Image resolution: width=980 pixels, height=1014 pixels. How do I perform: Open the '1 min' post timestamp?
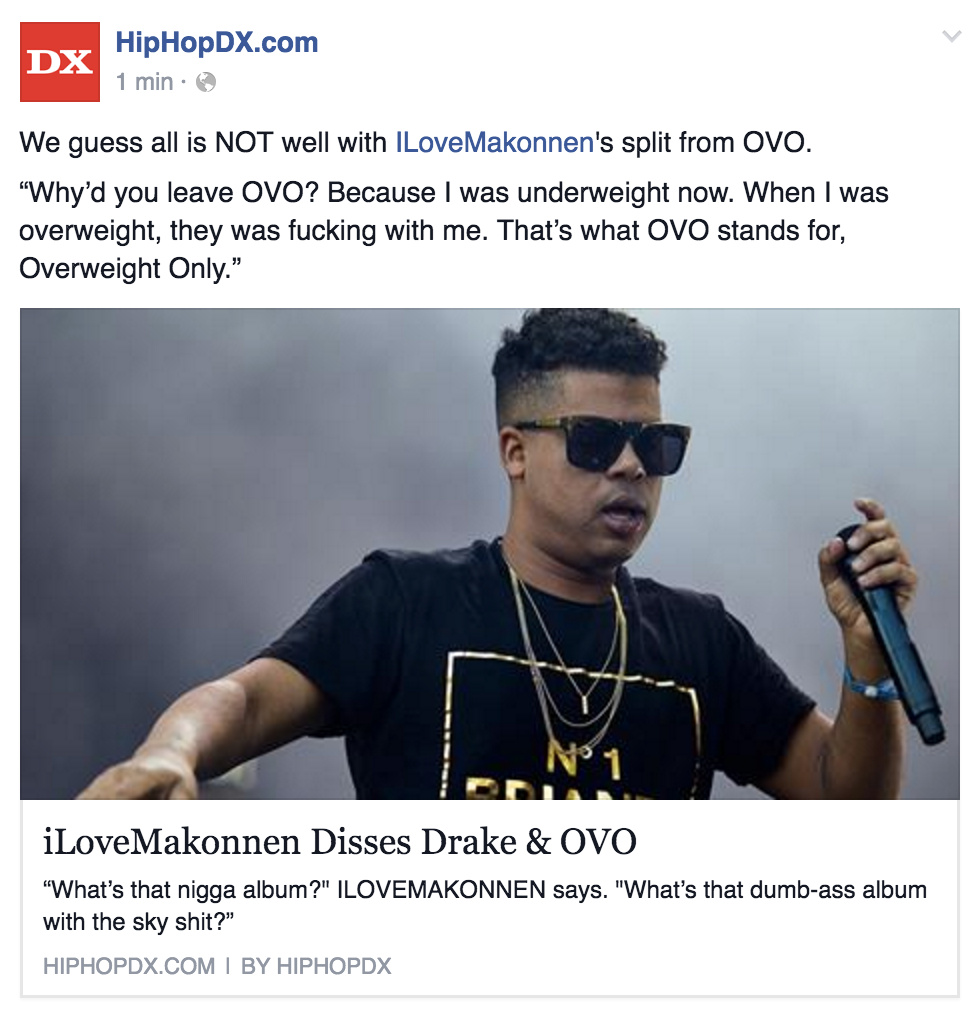coord(144,82)
